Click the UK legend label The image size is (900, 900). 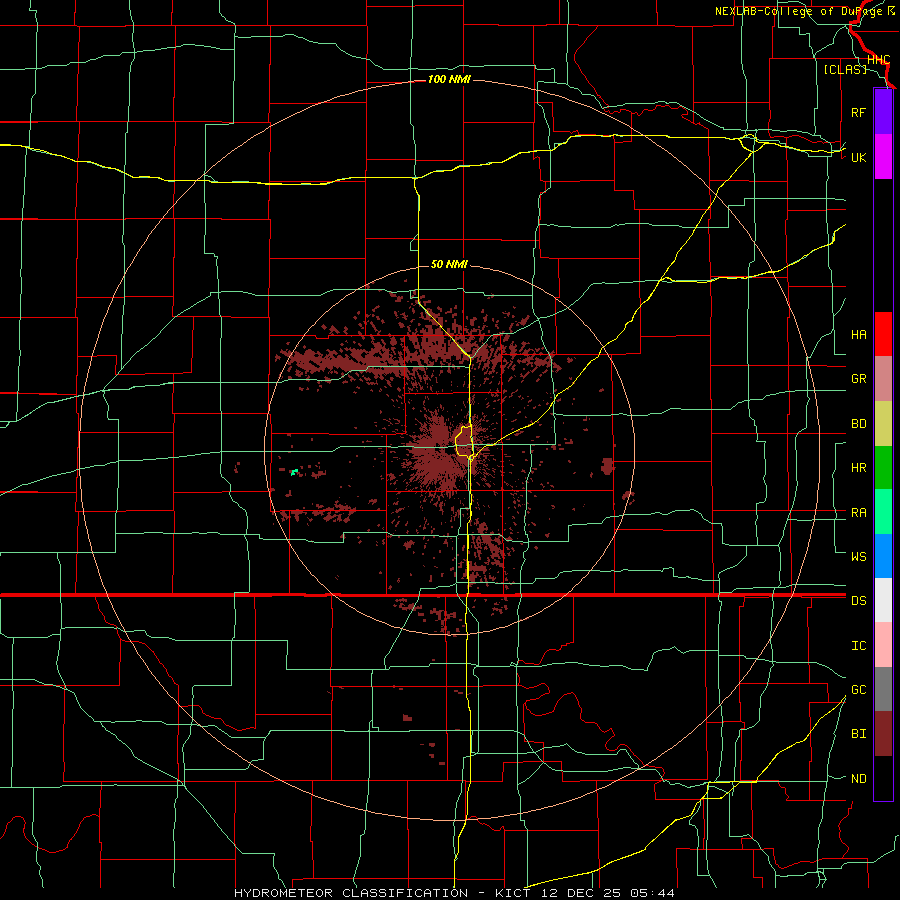858,157
